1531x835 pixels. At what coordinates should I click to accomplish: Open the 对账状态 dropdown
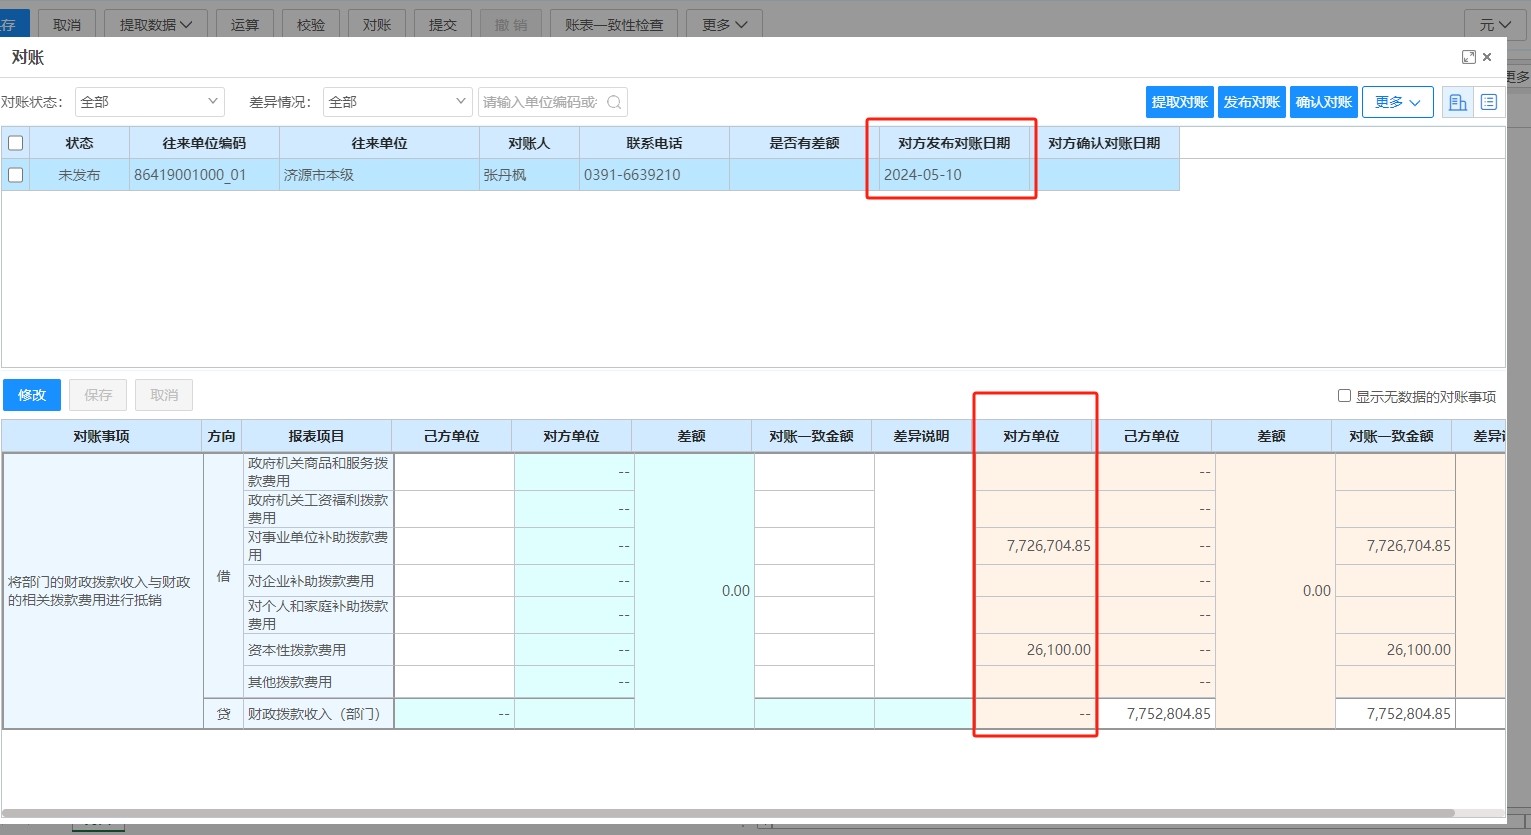(x=150, y=102)
